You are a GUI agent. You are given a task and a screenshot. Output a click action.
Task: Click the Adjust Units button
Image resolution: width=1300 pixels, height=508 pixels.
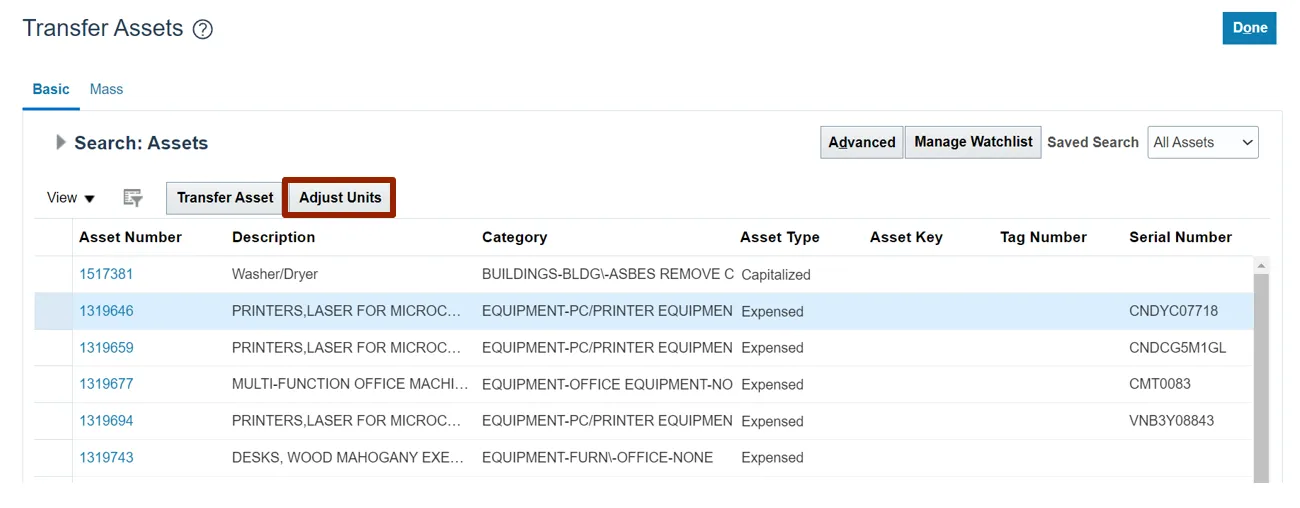point(340,198)
